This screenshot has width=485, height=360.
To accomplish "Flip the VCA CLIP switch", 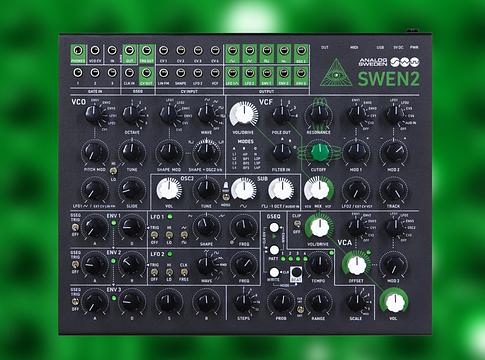I will 296,224.
